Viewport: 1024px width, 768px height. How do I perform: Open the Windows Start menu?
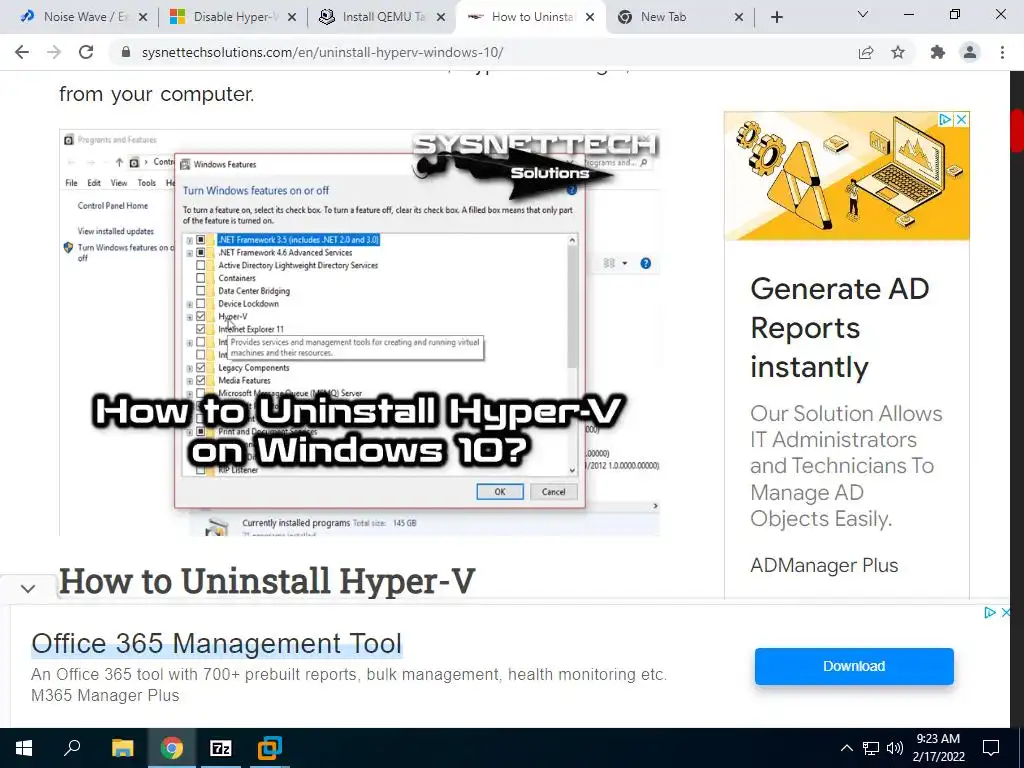[x=24, y=748]
